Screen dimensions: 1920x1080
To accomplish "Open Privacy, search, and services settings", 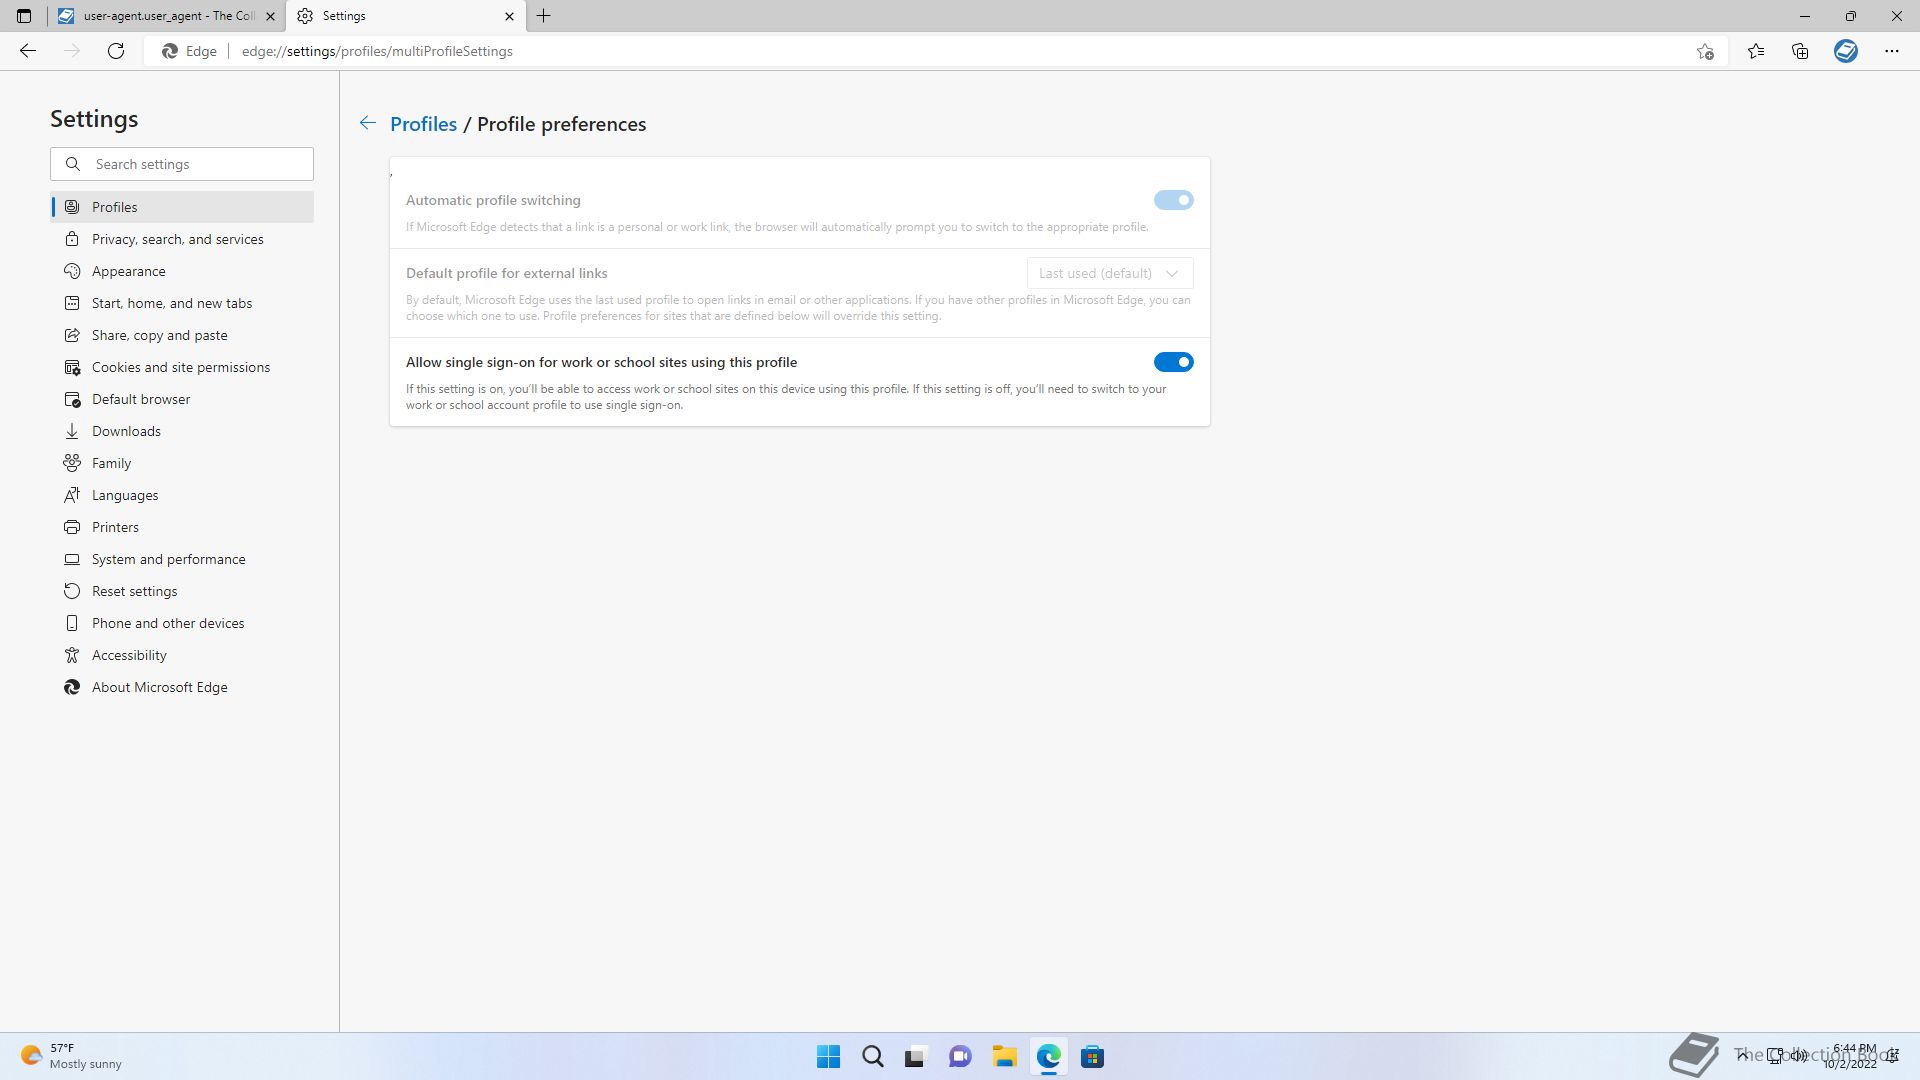I will pyautogui.click(x=182, y=239).
